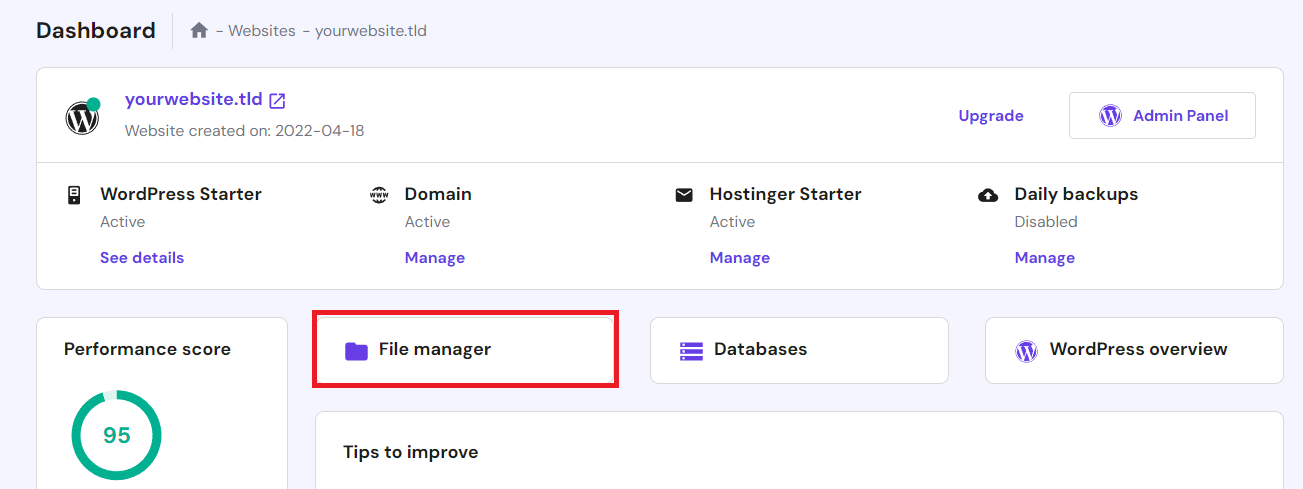Viewport: 1303px width, 489px height.
Task: Click the WordPress overview logo icon
Action: click(1026, 350)
